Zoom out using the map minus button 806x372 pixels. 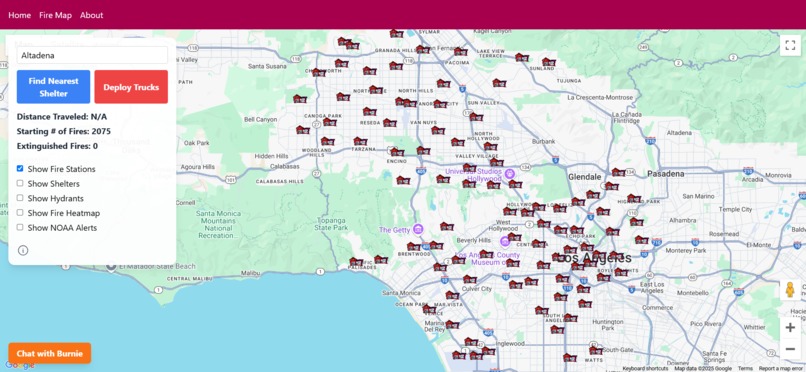(x=790, y=349)
